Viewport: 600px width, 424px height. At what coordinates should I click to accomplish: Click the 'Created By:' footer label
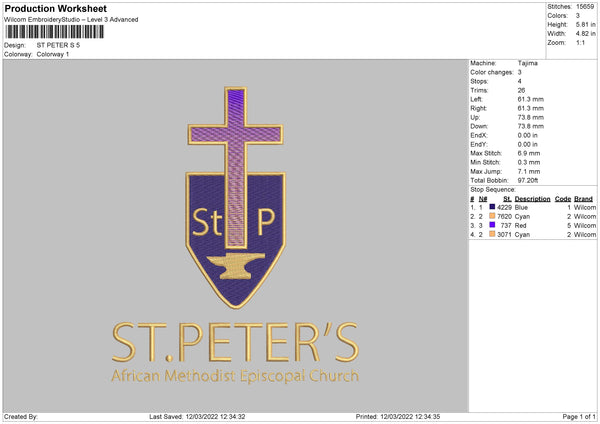click(21, 417)
